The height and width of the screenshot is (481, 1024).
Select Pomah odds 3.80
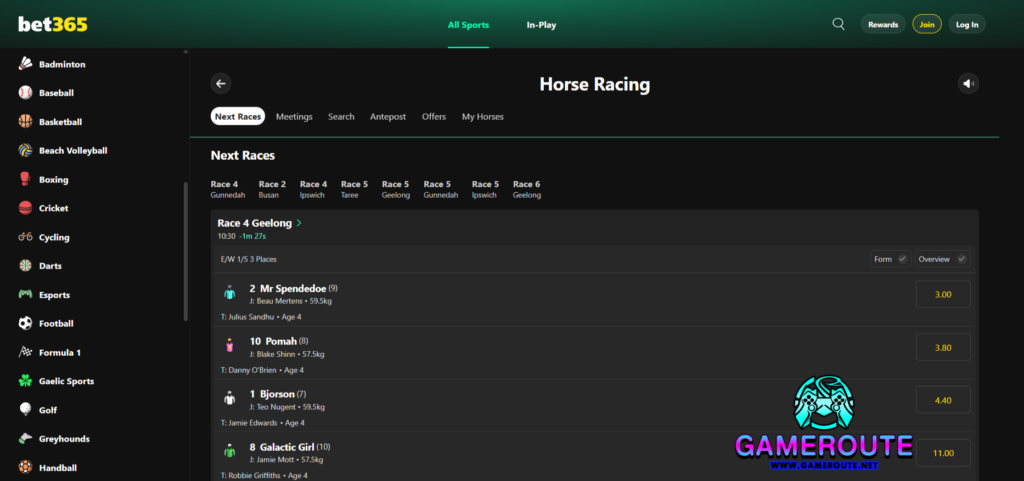tap(943, 347)
